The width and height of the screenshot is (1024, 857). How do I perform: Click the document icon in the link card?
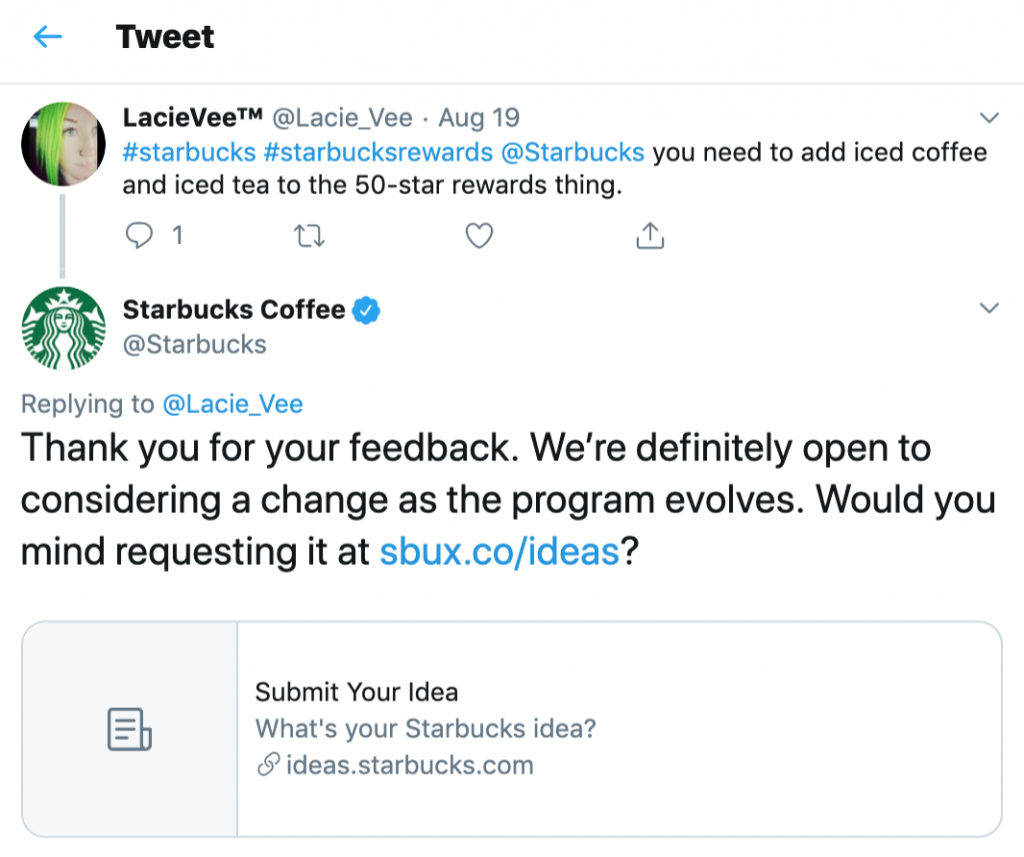coord(128,730)
